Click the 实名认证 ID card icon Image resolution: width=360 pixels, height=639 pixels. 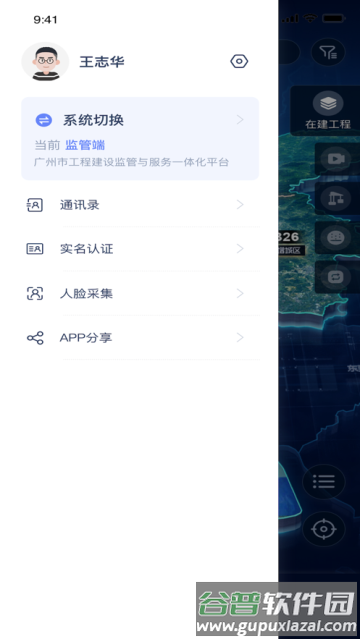tap(35, 249)
